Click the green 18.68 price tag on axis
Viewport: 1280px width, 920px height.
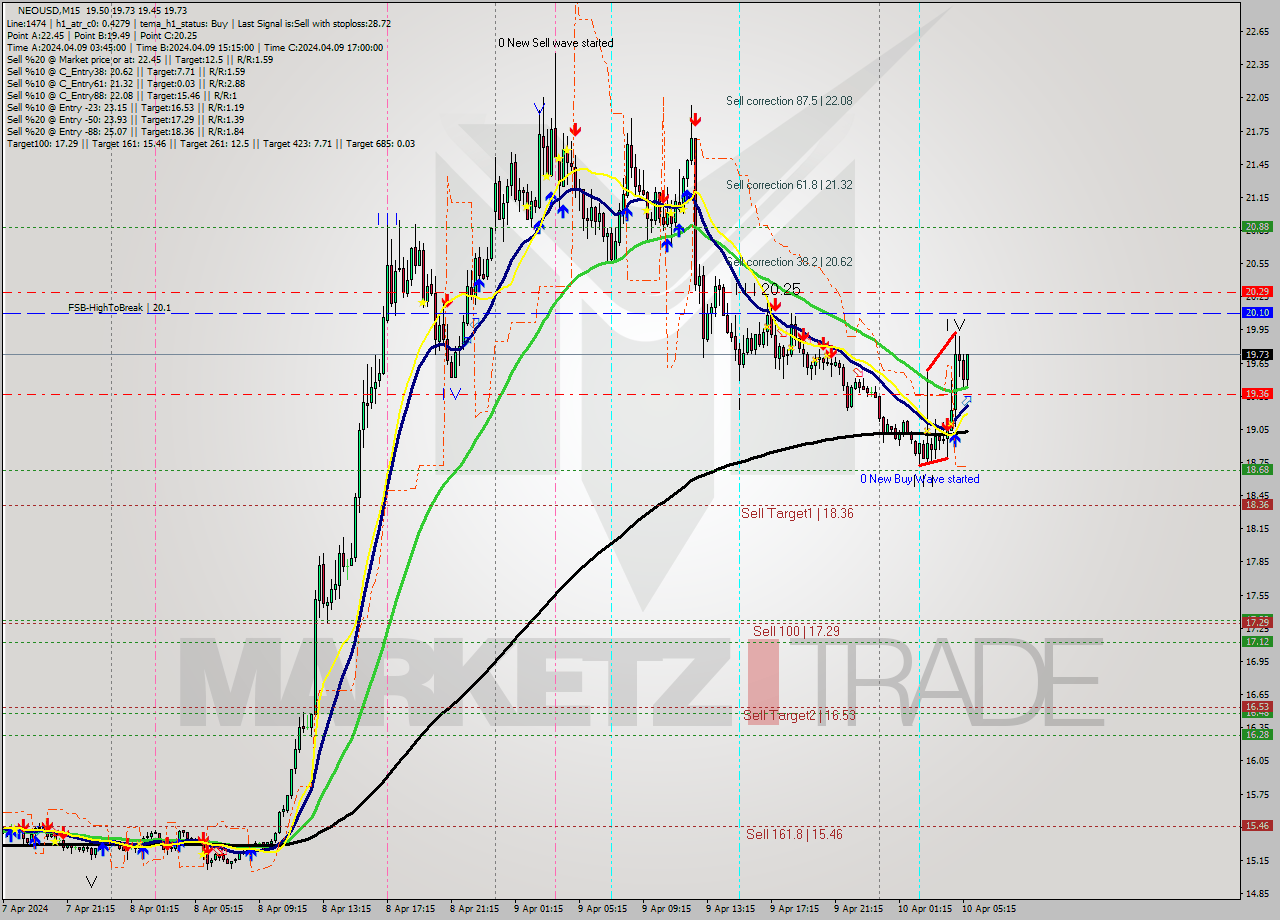coord(1257,469)
